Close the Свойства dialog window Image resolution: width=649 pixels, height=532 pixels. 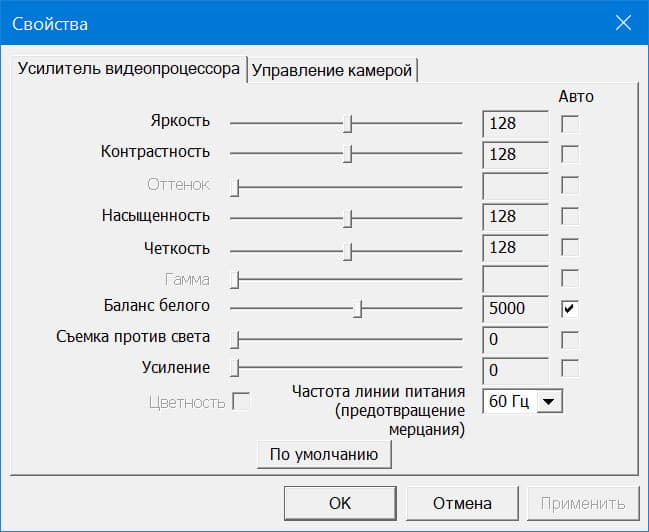(x=624, y=23)
